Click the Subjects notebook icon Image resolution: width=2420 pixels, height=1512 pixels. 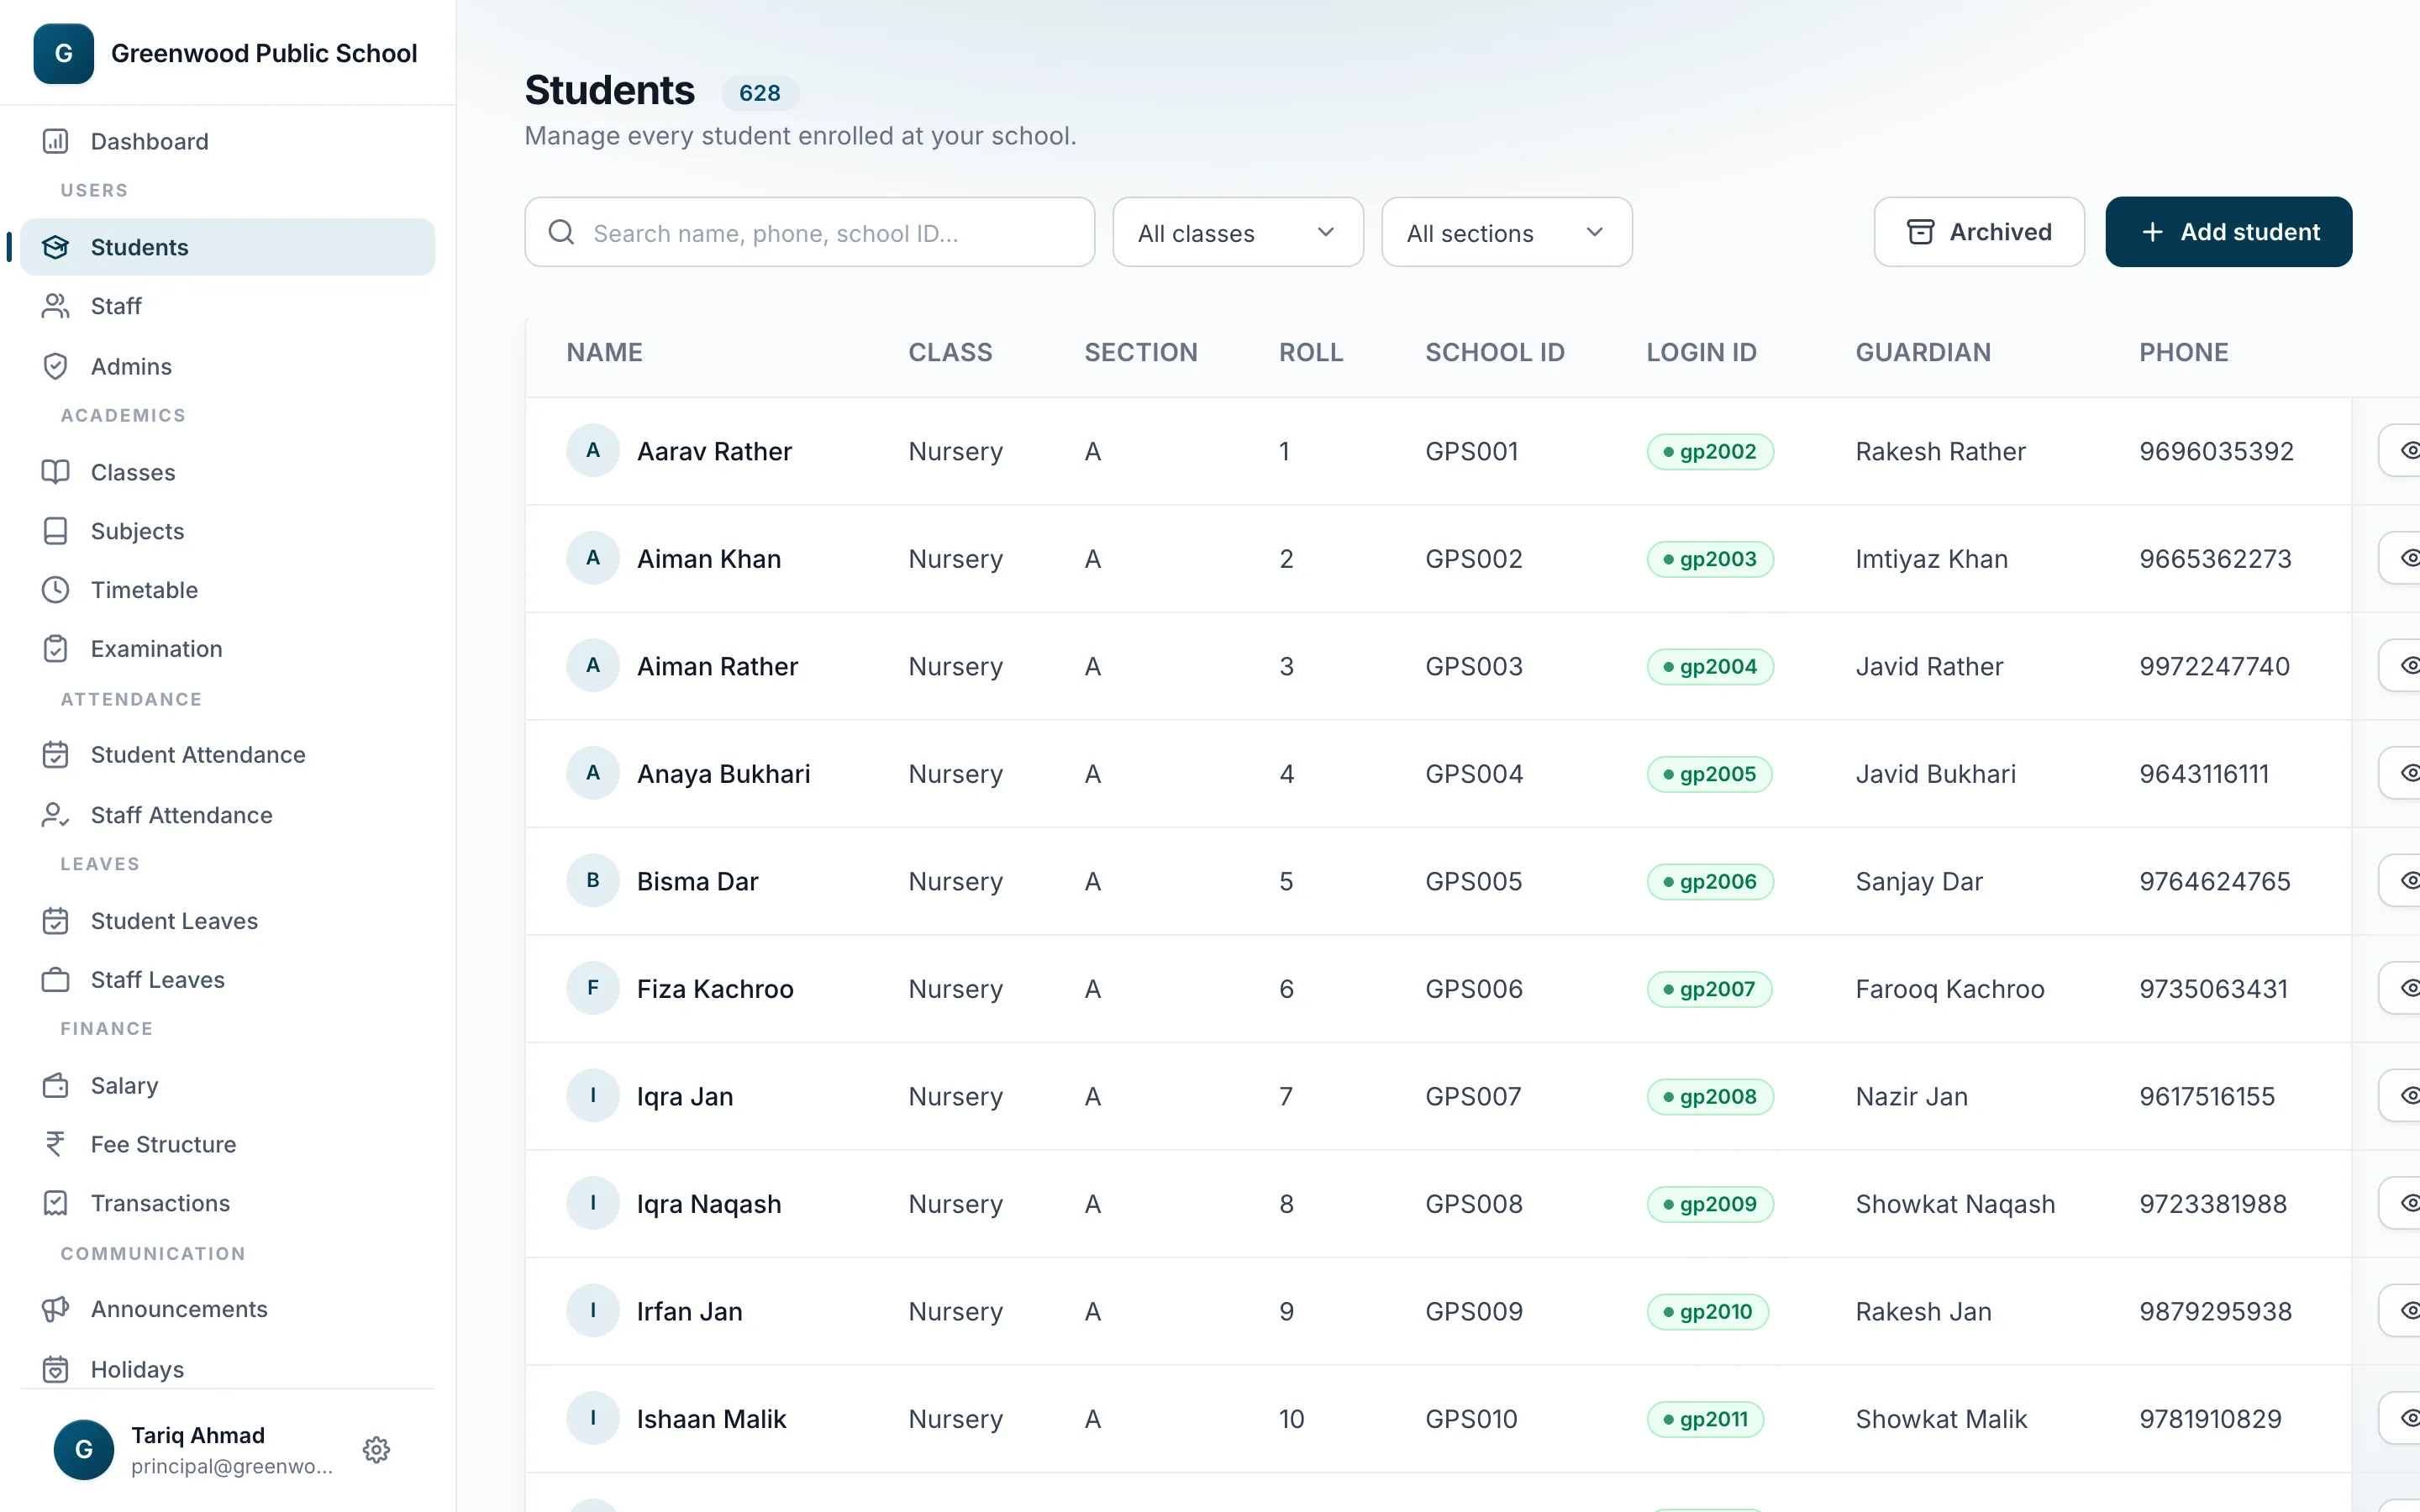click(56, 531)
